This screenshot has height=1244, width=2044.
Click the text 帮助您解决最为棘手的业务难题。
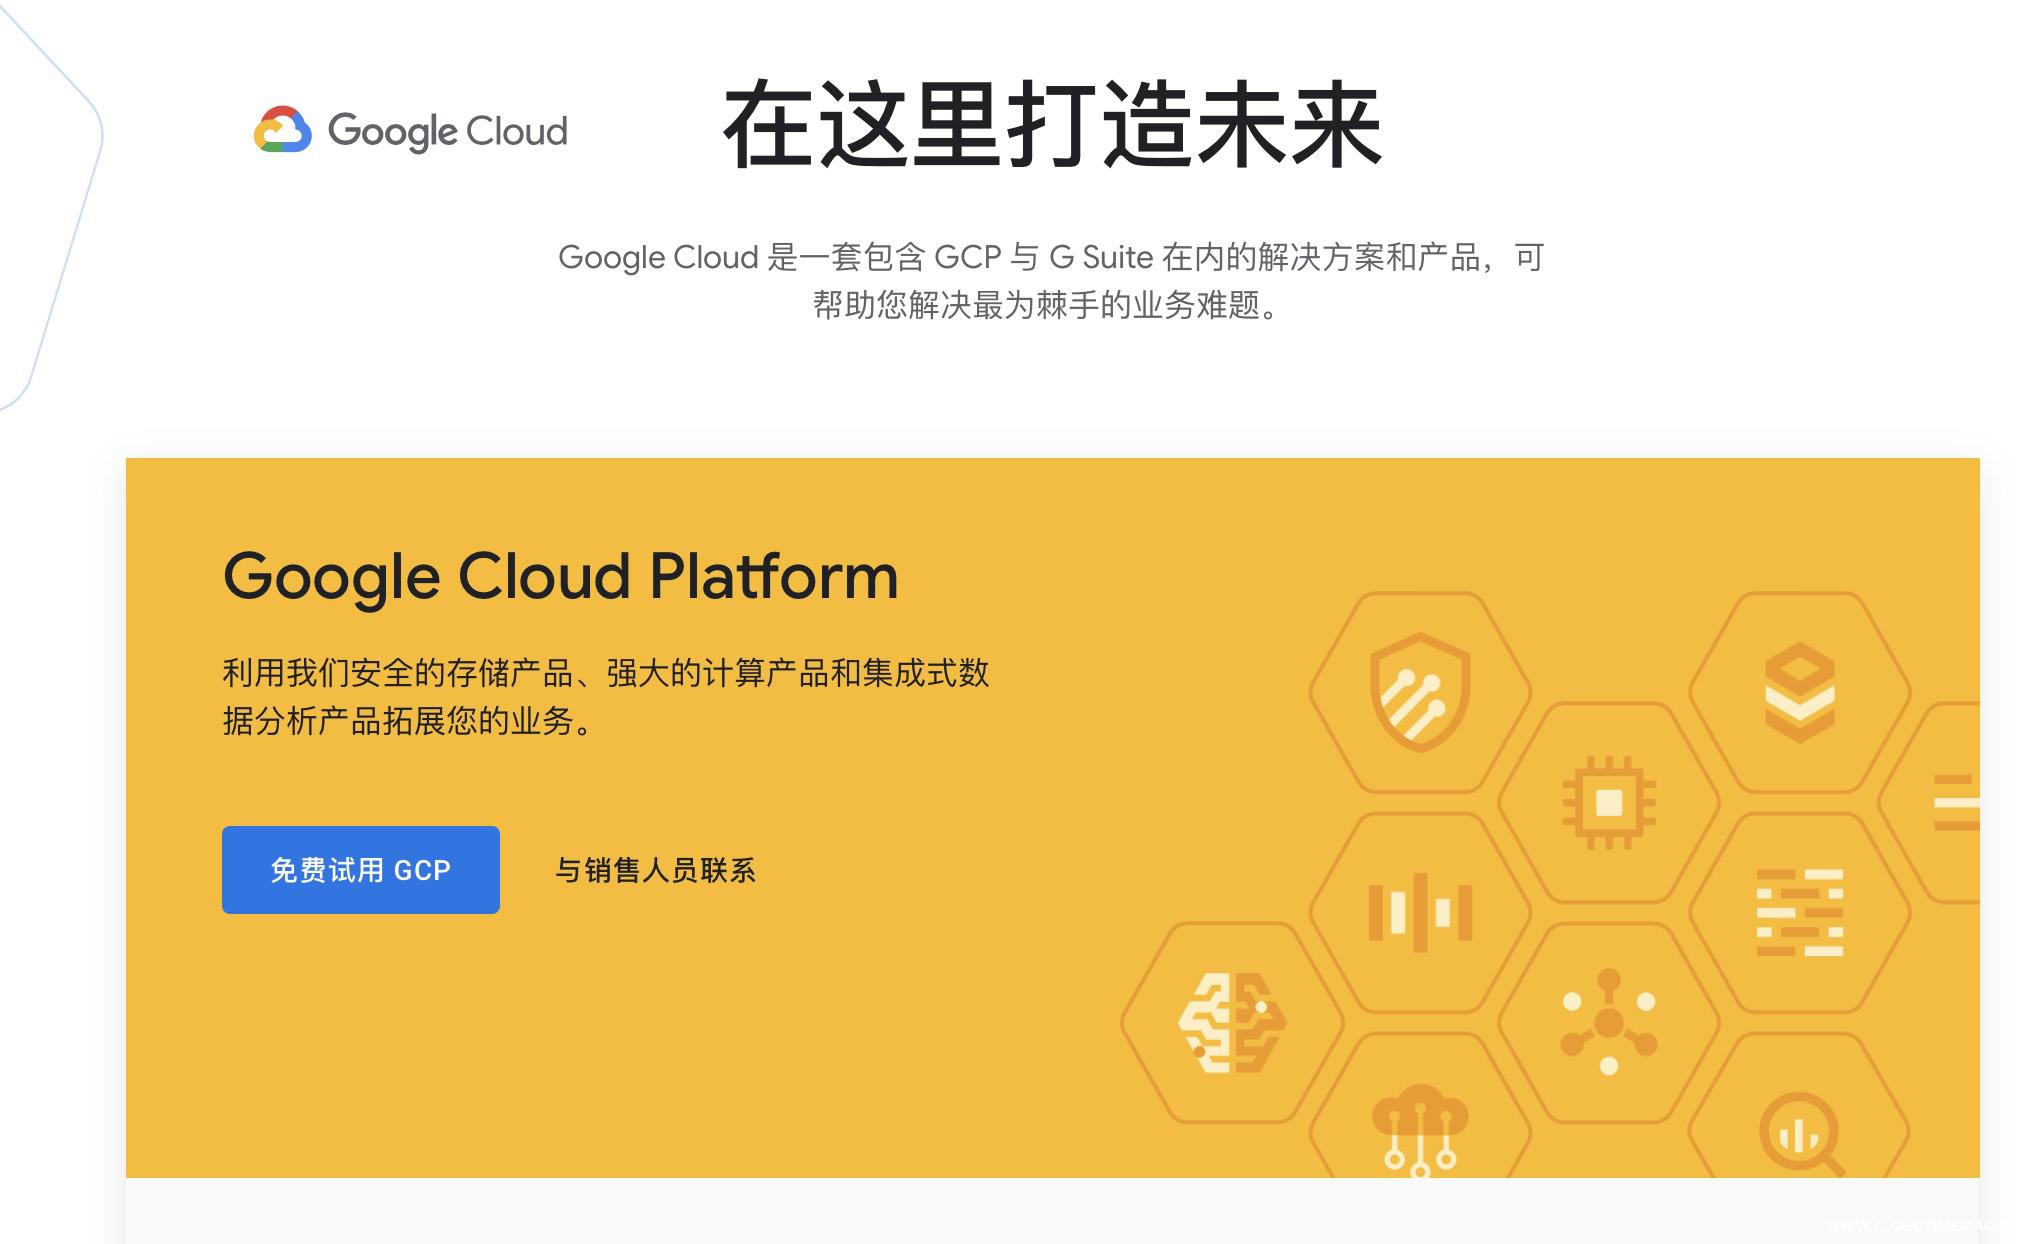[x=1047, y=304]
